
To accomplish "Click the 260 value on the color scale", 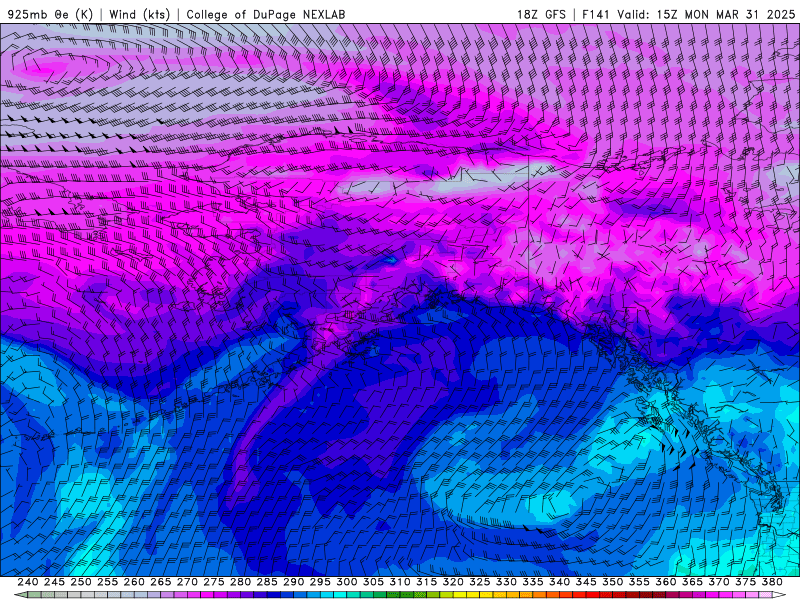I will (x=134, y=582).
